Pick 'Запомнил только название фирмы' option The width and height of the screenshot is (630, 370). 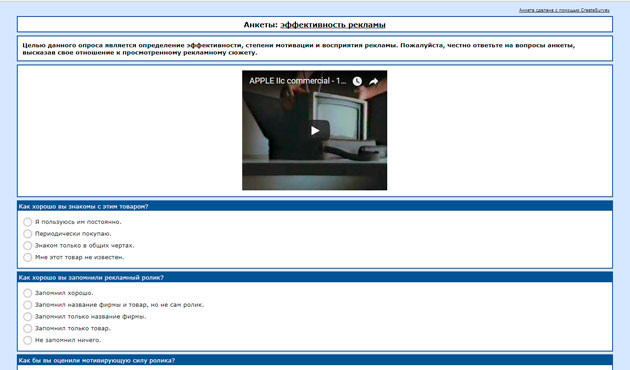(x=27, y=317)
